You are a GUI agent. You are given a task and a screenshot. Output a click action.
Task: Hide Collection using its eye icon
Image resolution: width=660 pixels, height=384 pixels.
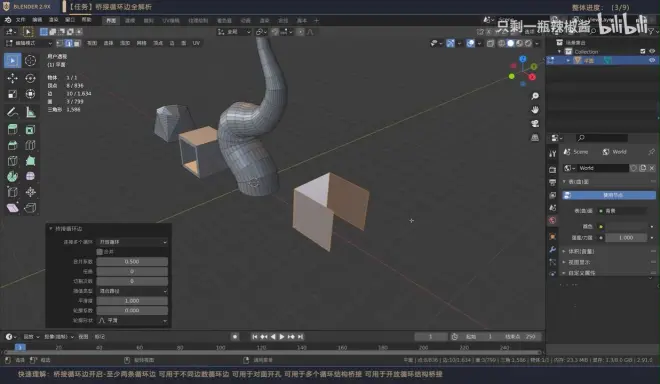tap(652, 51)
